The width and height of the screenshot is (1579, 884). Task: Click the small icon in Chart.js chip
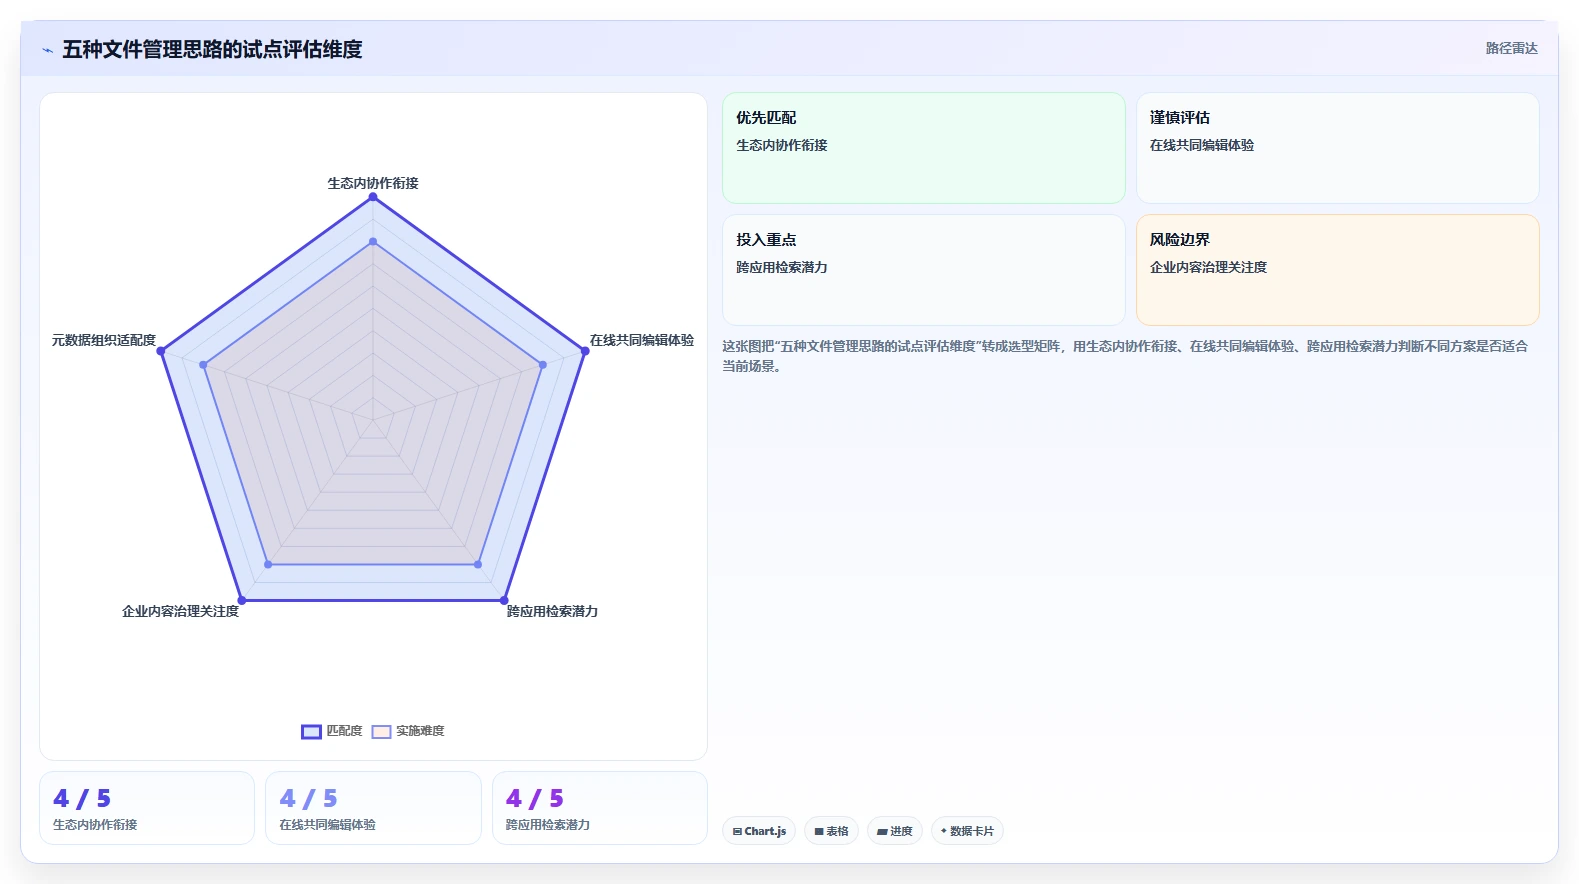(x=737, y=831)
